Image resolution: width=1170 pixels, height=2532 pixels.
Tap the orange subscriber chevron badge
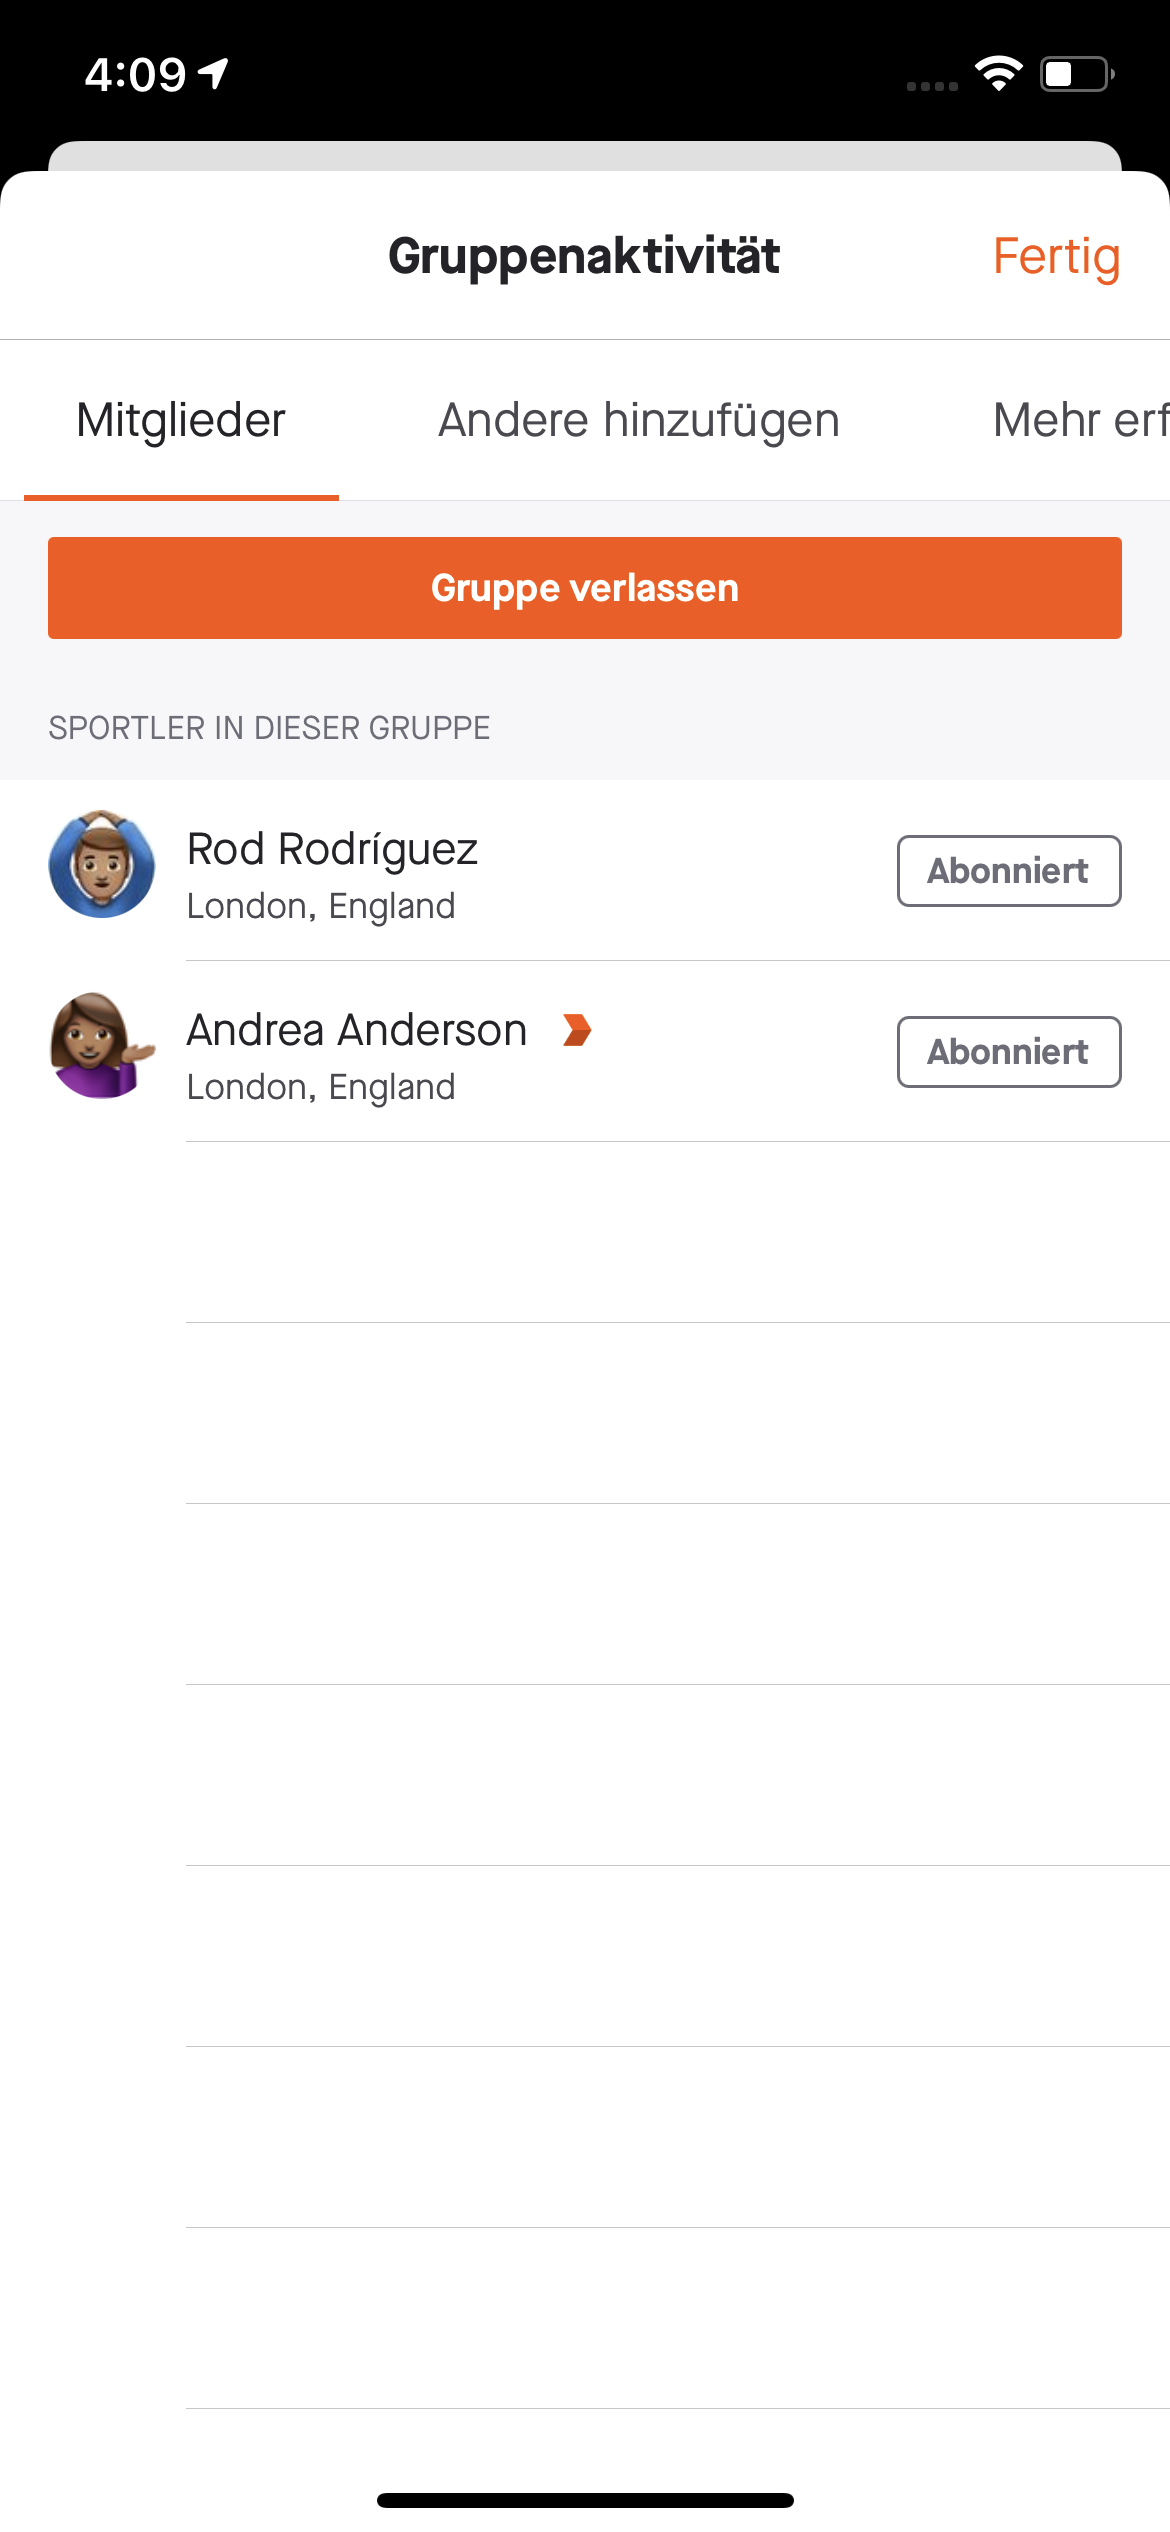pyautogui.click(x=577, y=1030)
